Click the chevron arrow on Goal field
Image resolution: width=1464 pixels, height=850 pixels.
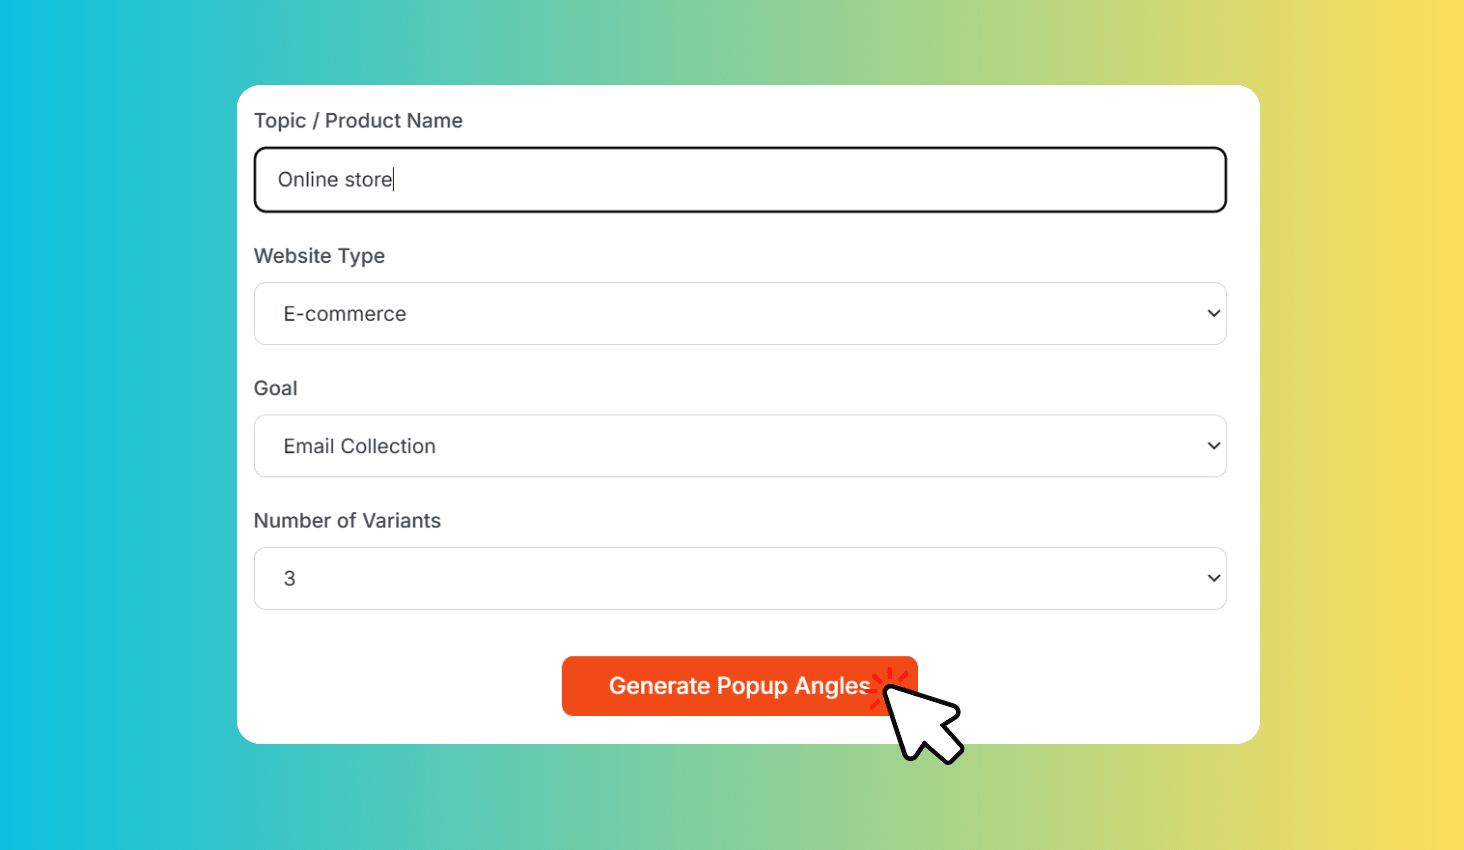(1214, 446)
